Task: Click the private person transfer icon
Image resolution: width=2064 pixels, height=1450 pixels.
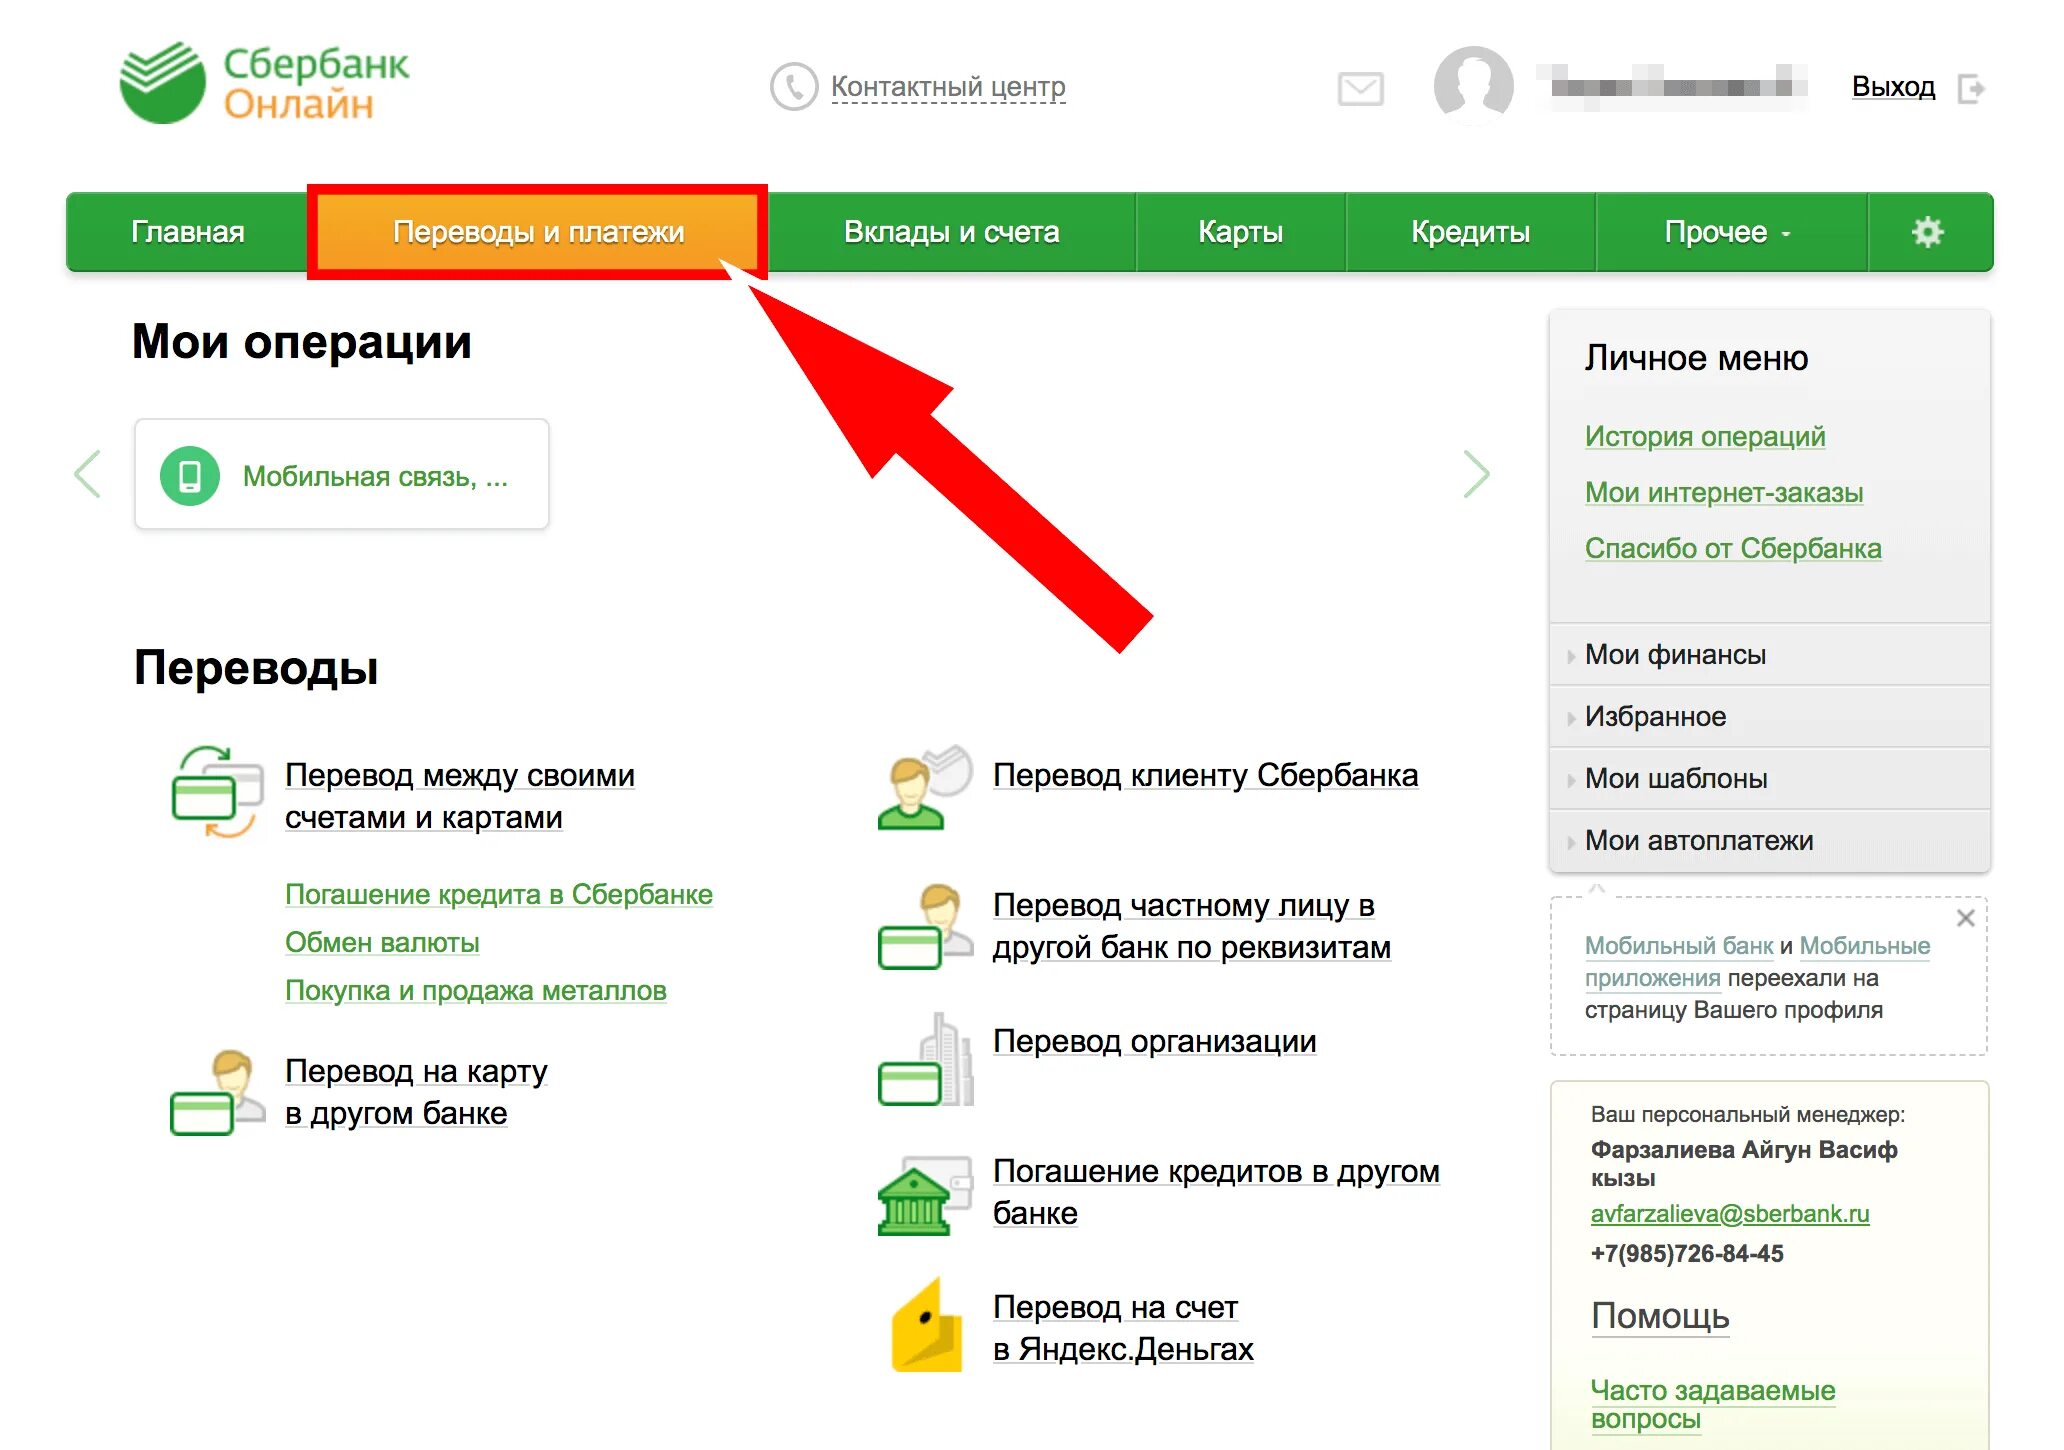Action: (x=925, y=926)
